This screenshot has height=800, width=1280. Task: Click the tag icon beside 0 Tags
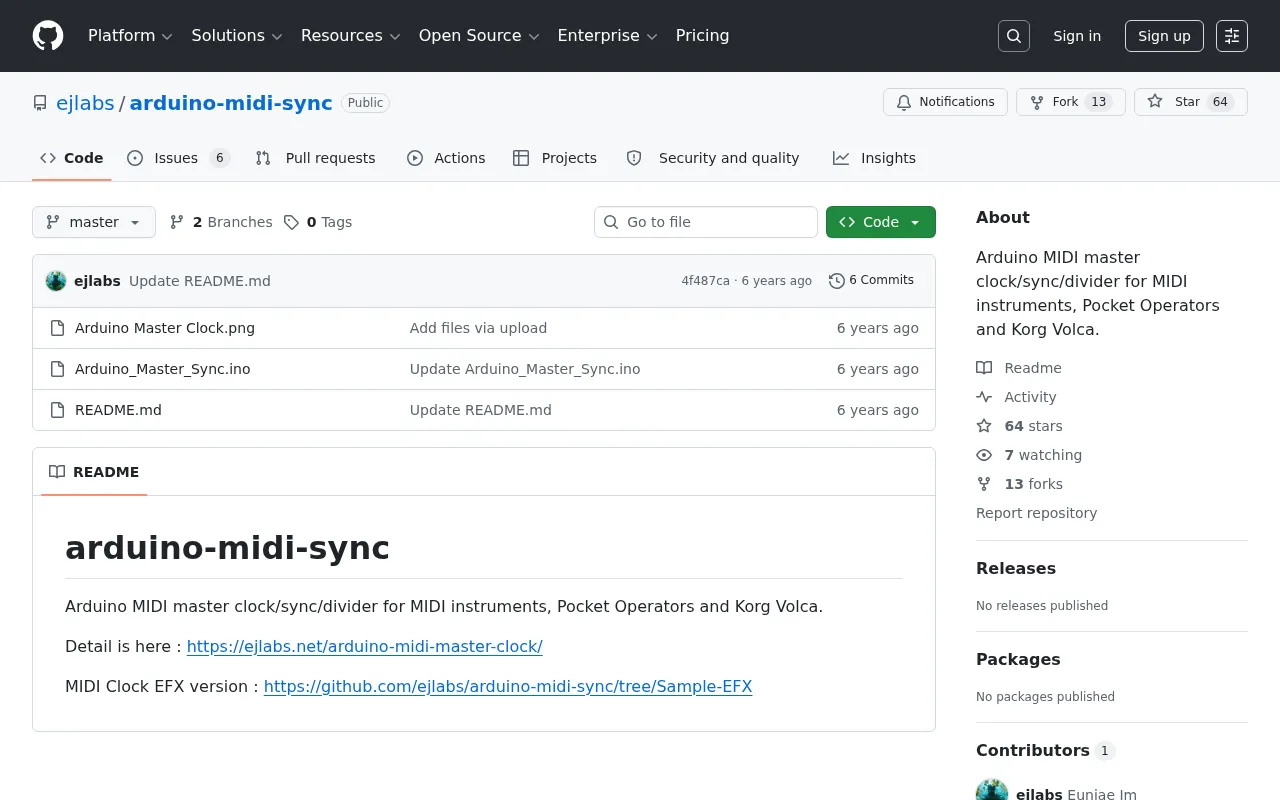point(291,222)
